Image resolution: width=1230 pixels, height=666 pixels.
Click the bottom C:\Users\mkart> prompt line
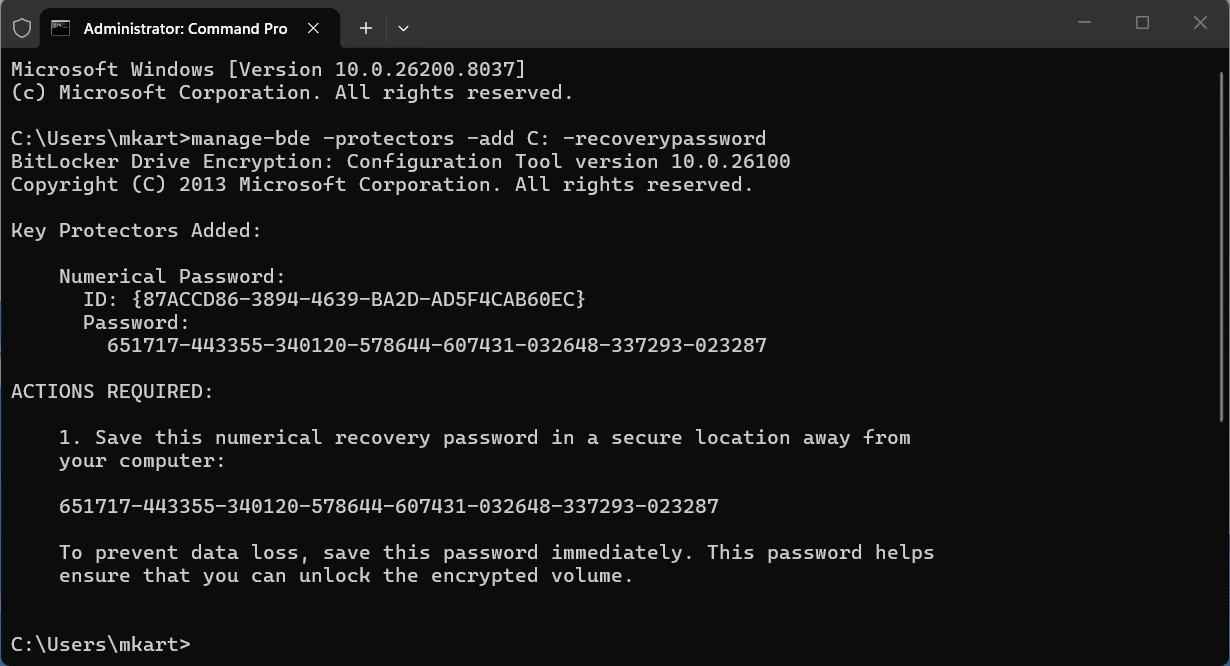[x=100, y=645]
